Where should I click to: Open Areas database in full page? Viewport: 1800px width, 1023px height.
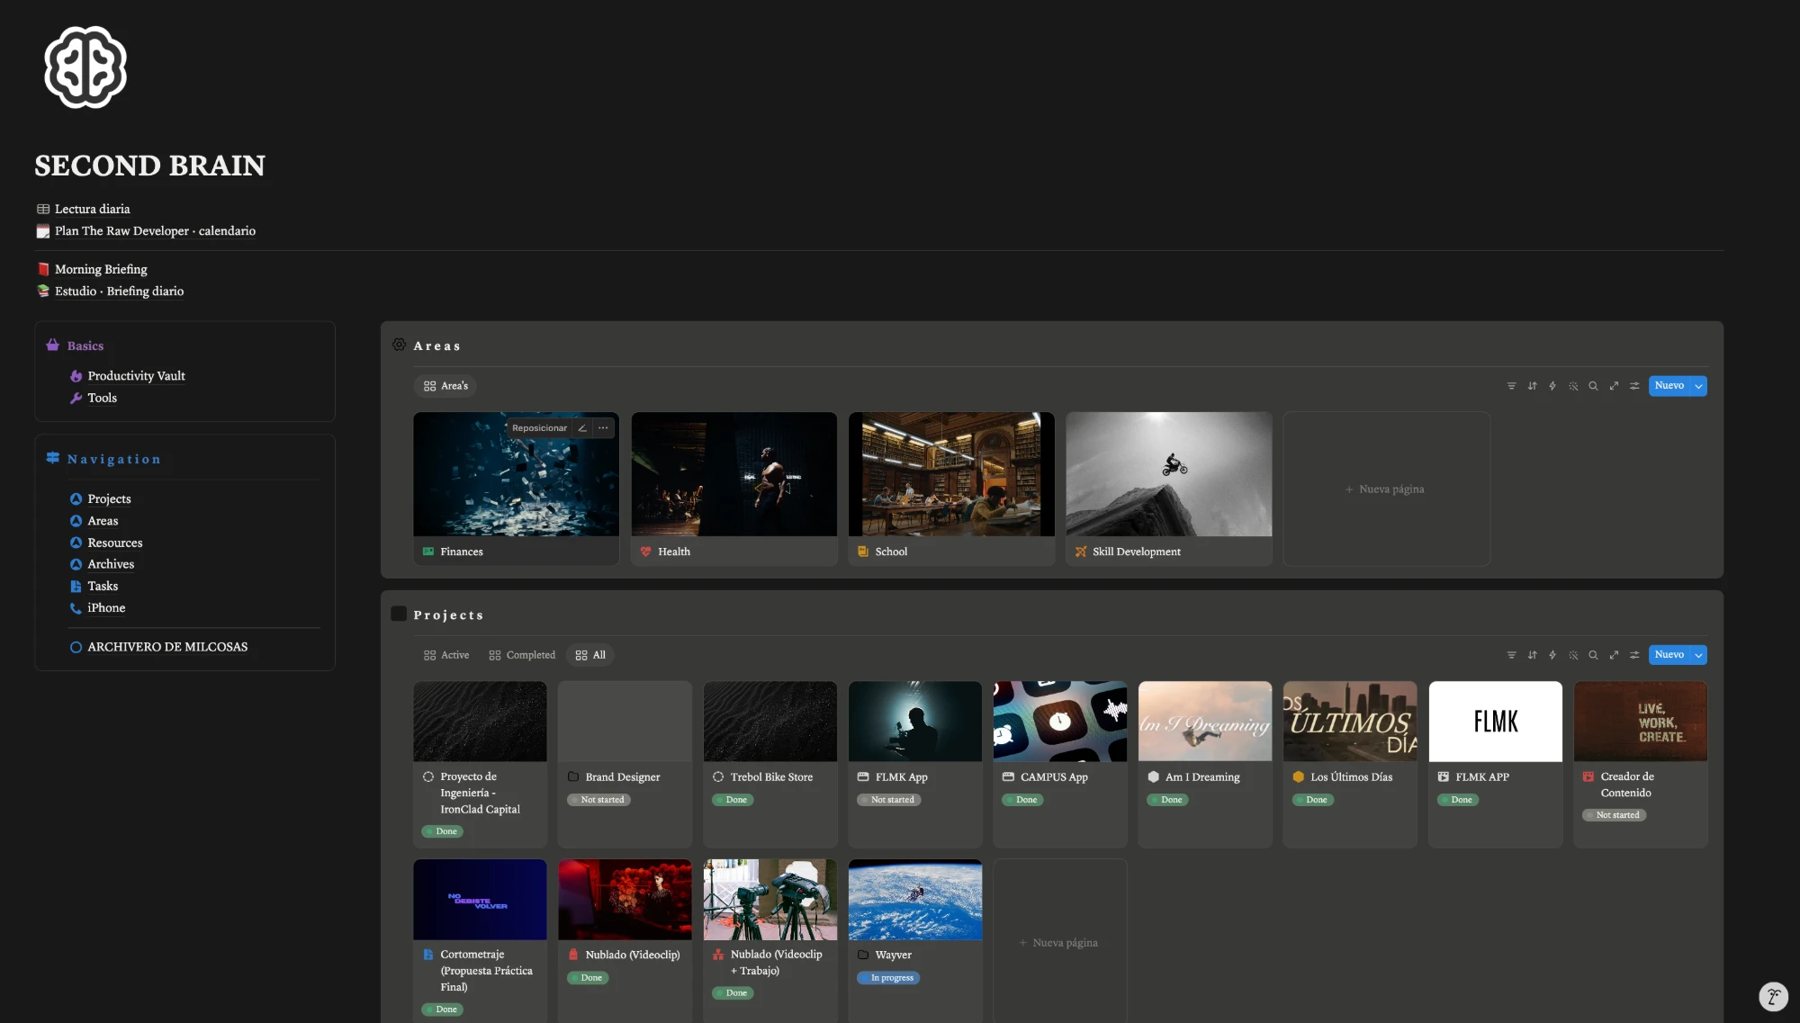(x=1614, y=386)
